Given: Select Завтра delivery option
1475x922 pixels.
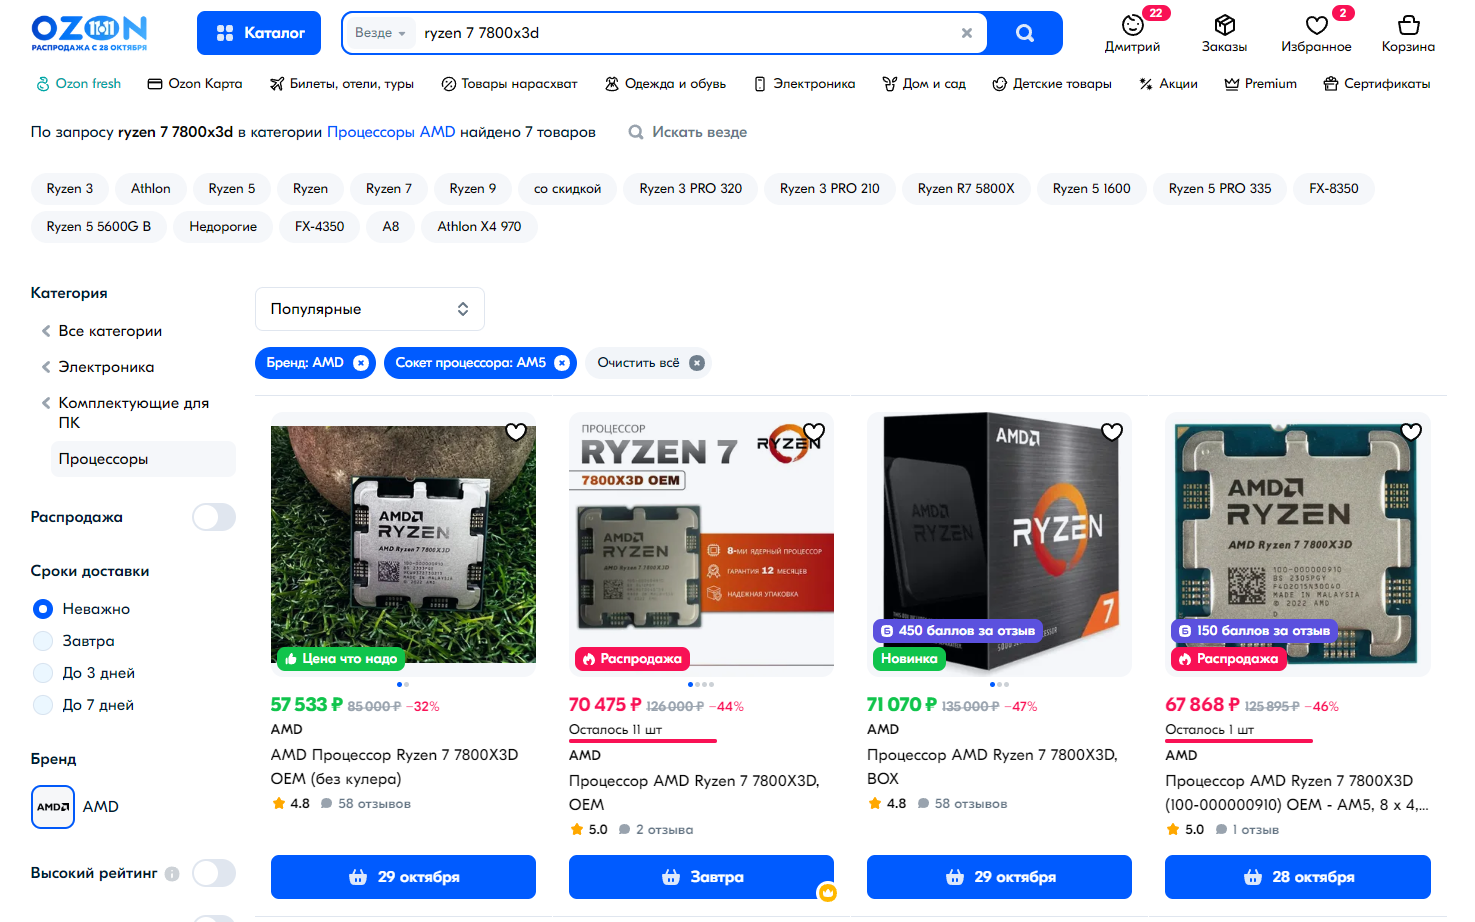Looking at the screenshot, I should click(43, 641).
